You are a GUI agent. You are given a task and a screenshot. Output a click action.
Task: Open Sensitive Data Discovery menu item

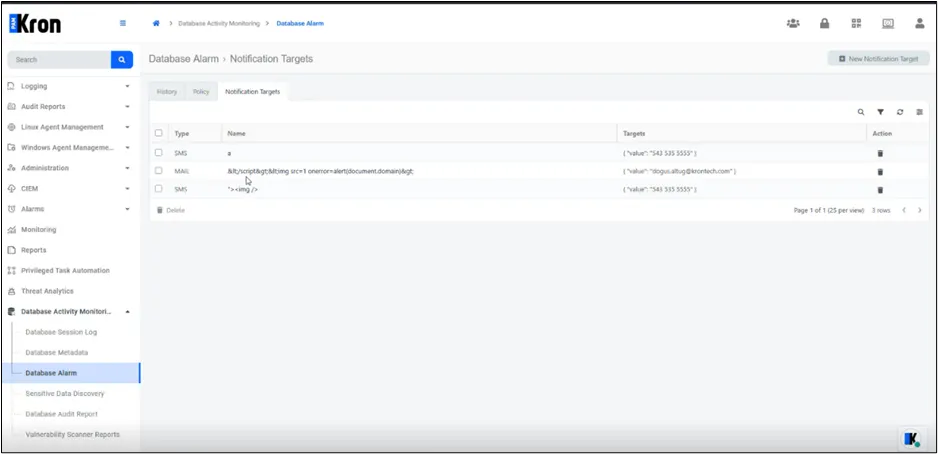pyautogui.click(x=65, y=394)
